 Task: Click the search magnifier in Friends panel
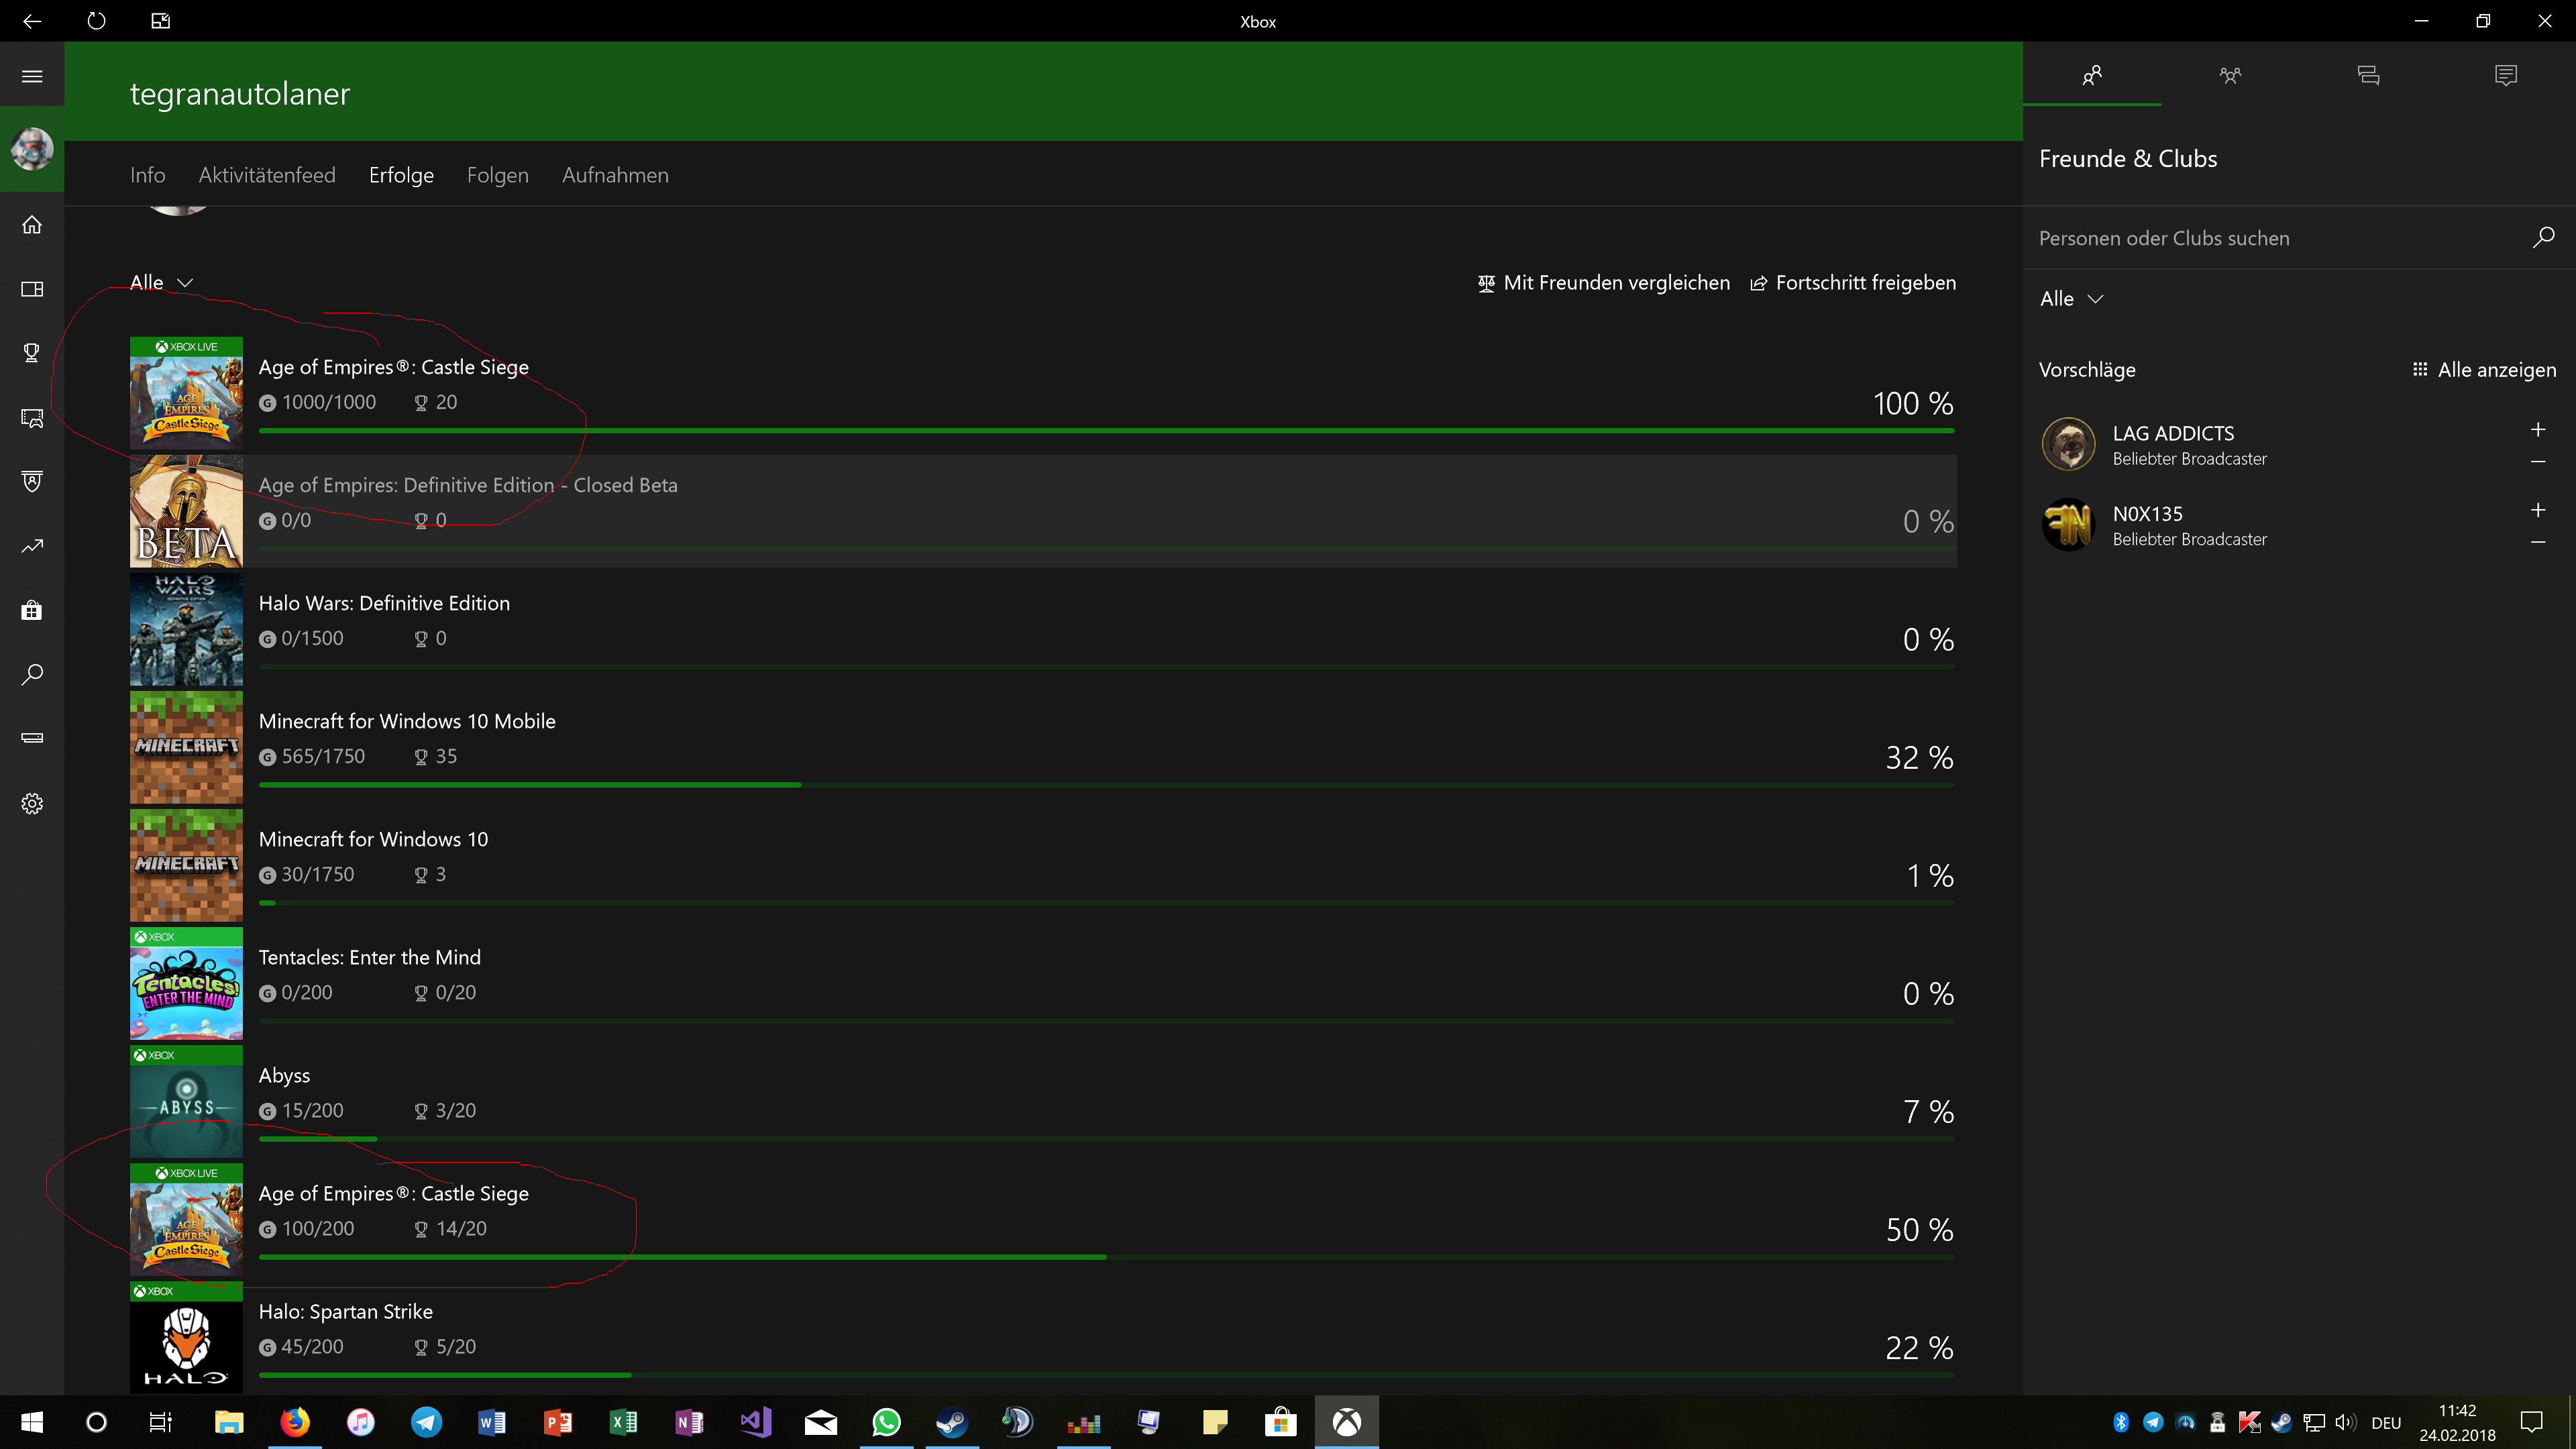(x=2543, y=237)
